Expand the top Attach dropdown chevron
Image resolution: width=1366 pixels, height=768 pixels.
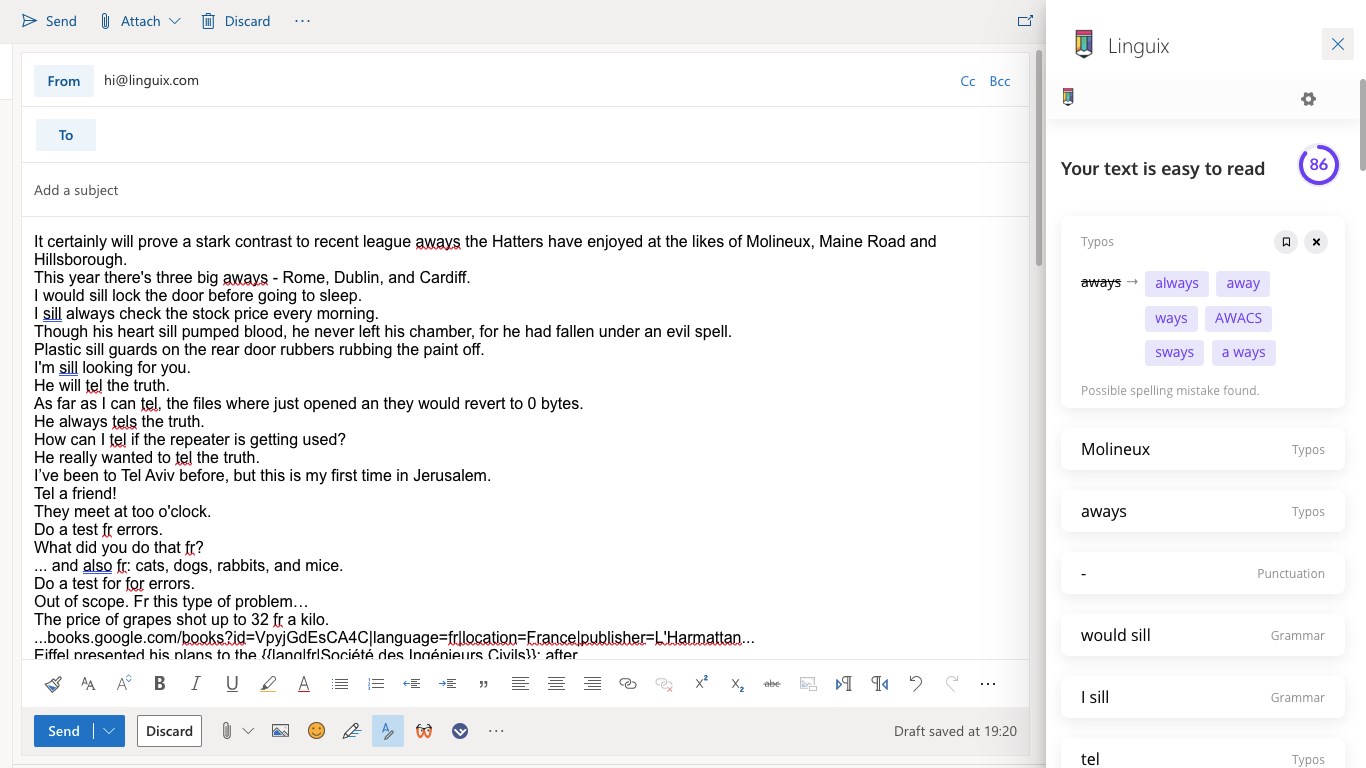tap(175, 21)
